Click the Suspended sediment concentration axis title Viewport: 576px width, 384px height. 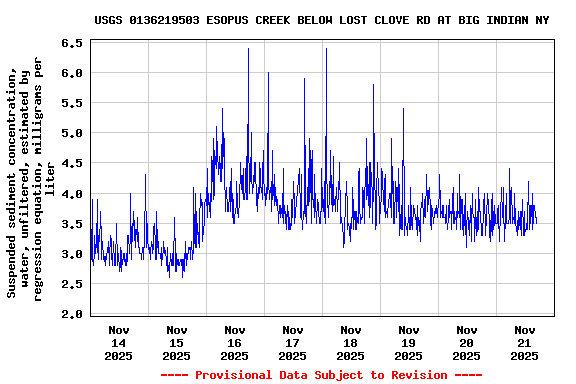(31, 178)
